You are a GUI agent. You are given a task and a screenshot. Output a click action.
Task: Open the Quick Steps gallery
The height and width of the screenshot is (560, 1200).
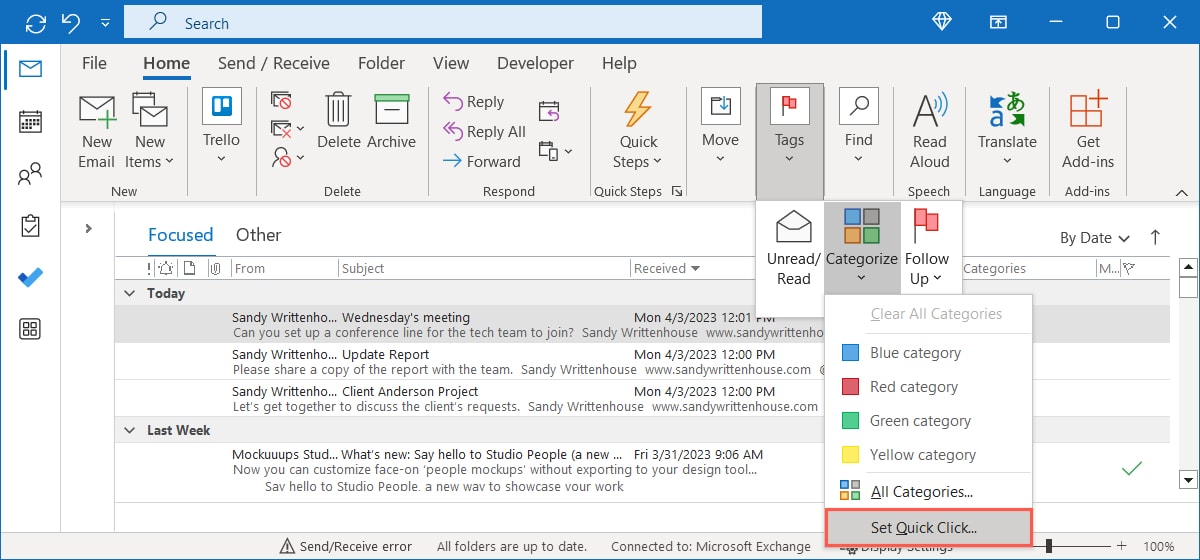point(638,131)
